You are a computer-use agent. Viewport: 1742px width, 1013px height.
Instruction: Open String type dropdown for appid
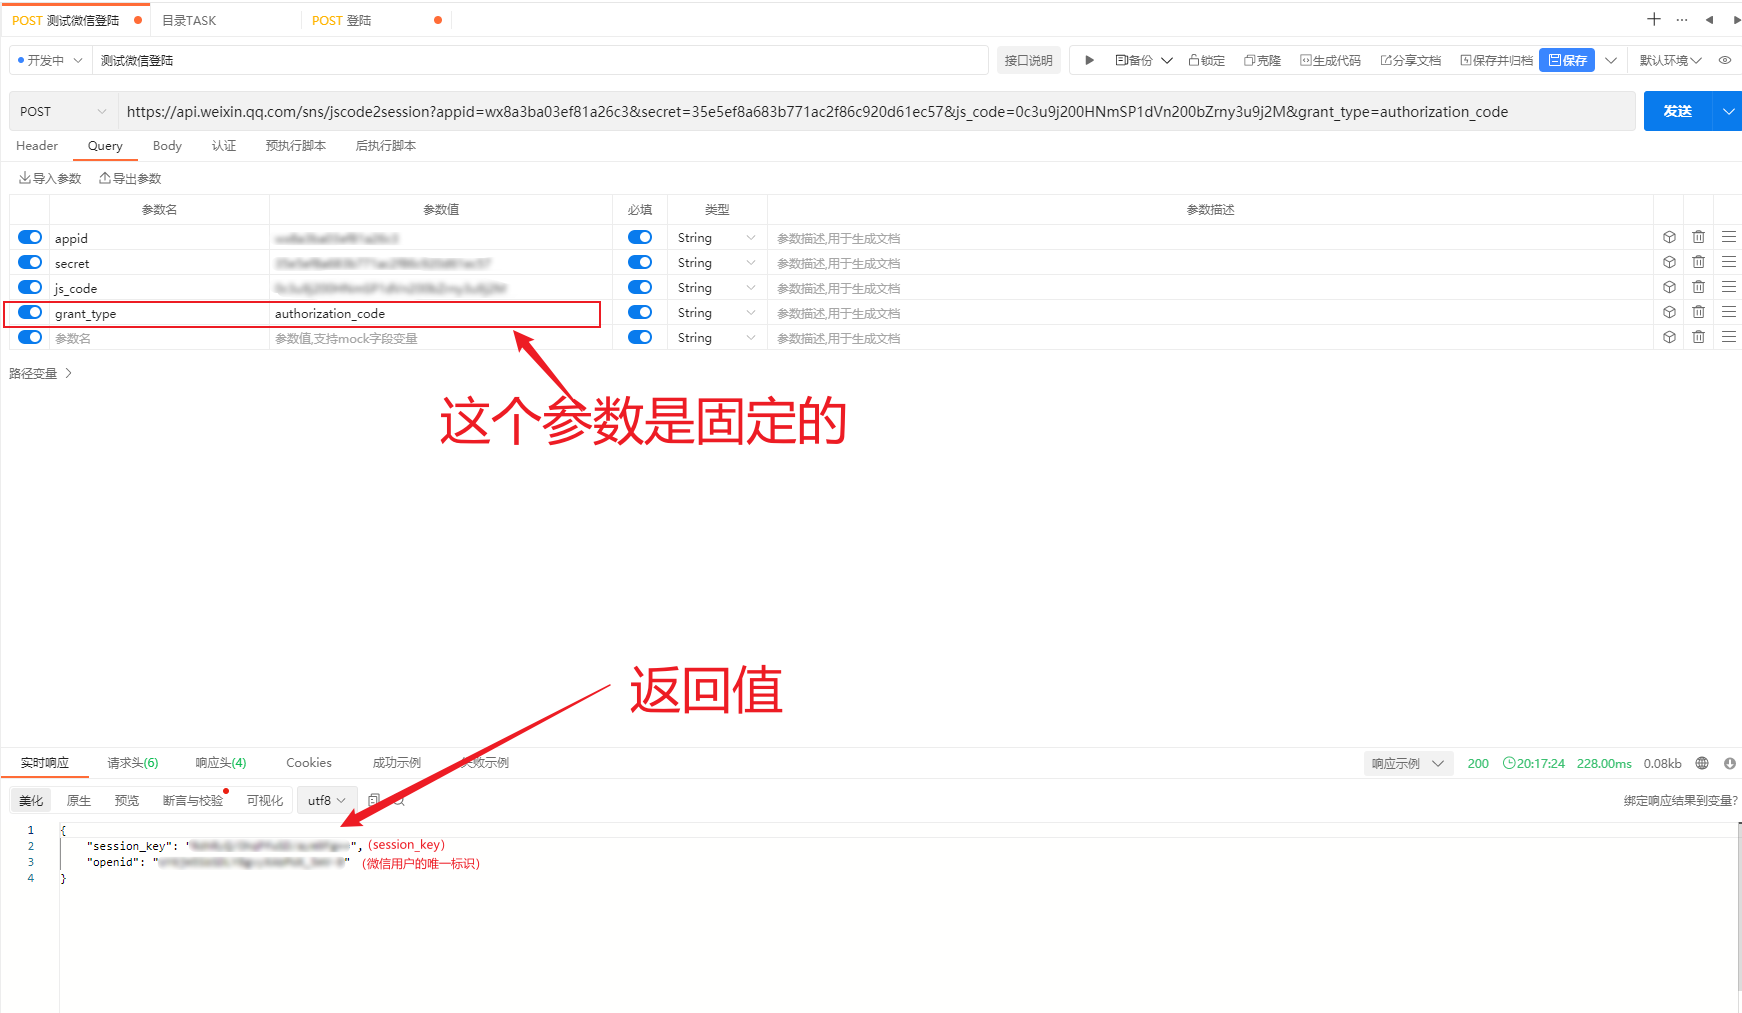[717, 237]
